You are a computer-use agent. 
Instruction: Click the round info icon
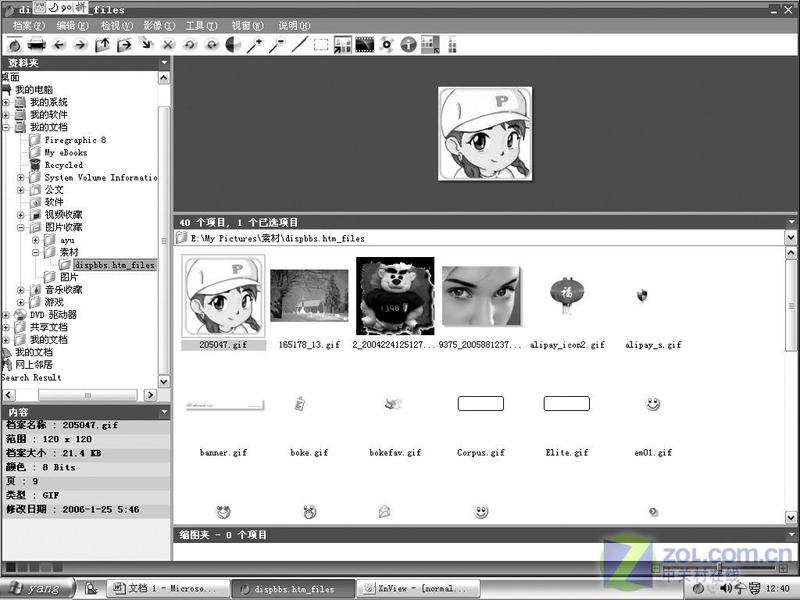point(408,45)
